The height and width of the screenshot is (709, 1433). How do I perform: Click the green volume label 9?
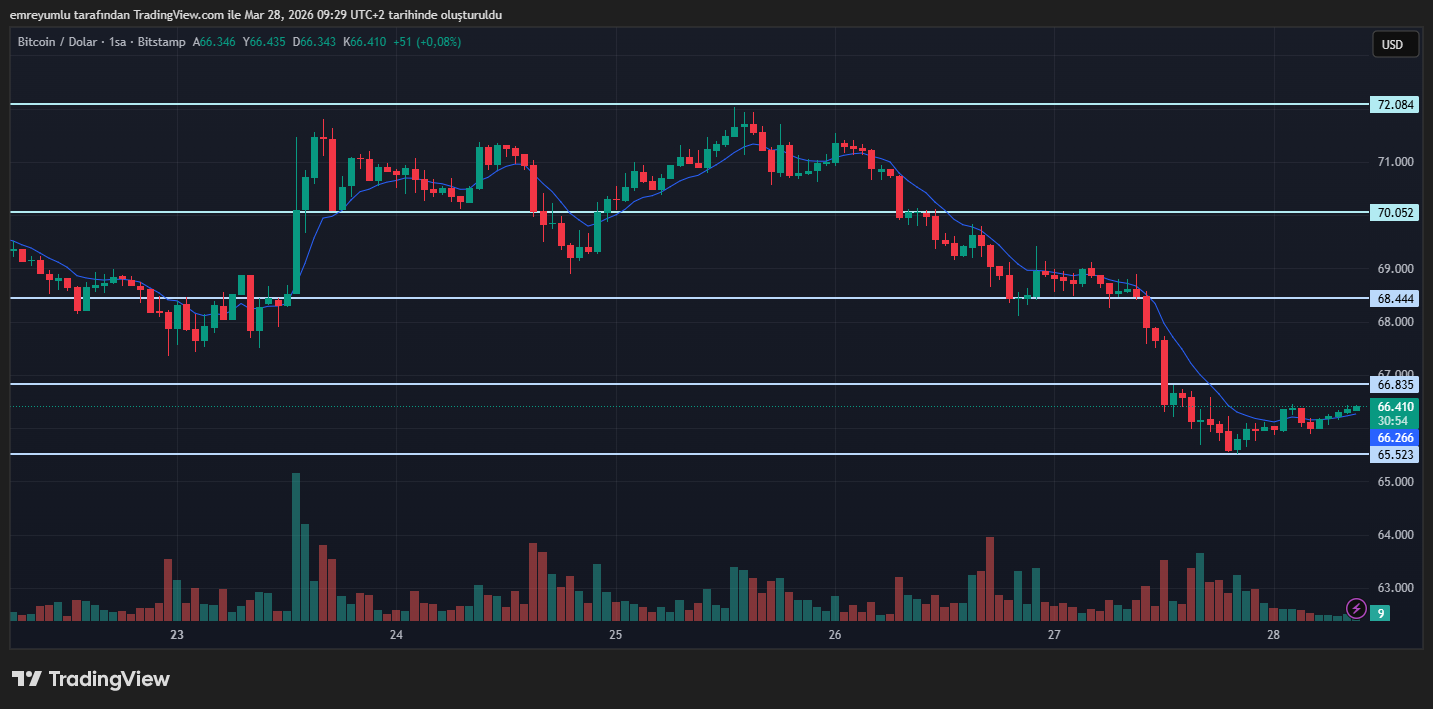(1380, 613)
